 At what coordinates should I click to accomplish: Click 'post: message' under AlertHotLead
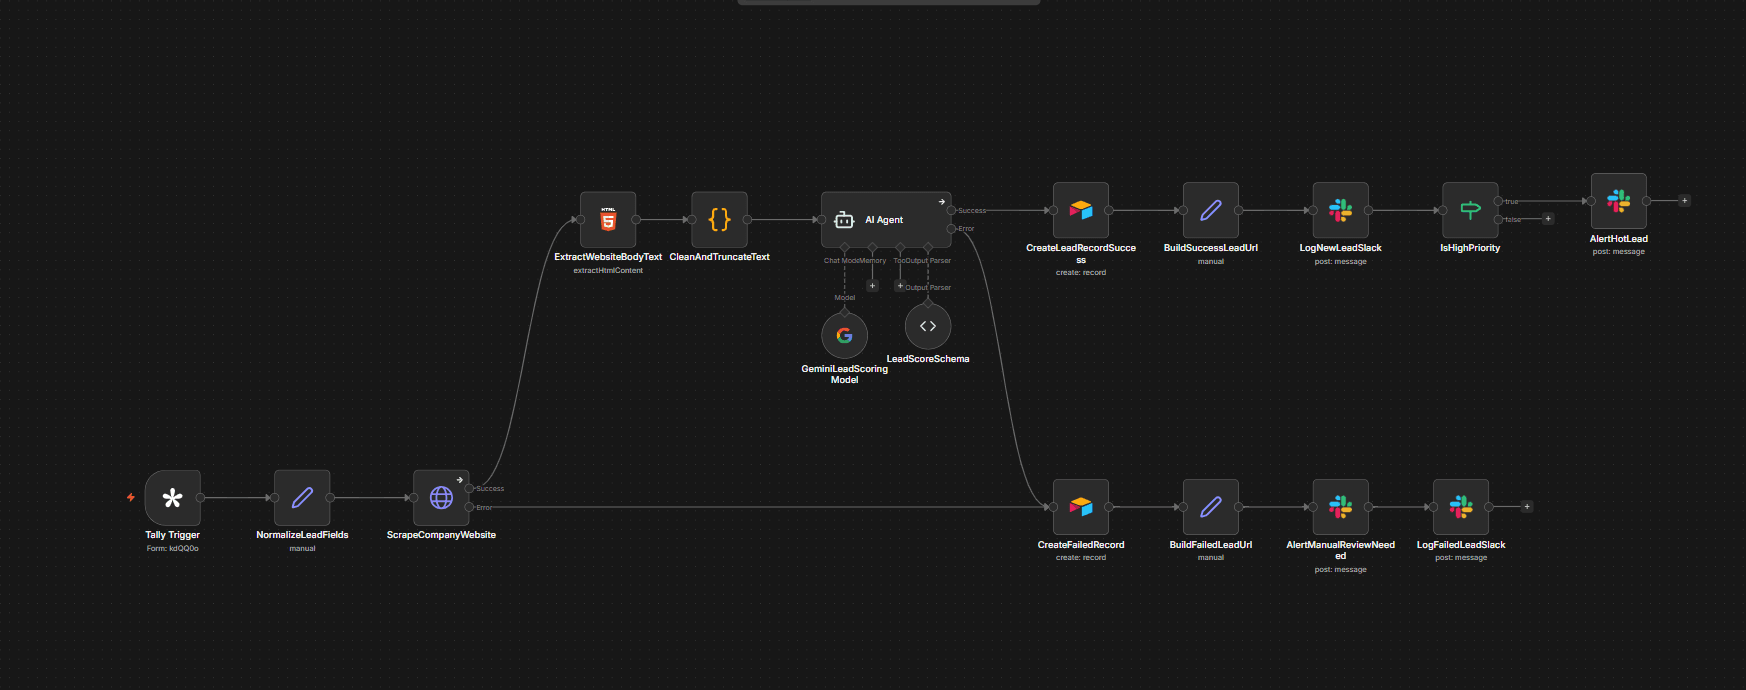click(1618, 252)
